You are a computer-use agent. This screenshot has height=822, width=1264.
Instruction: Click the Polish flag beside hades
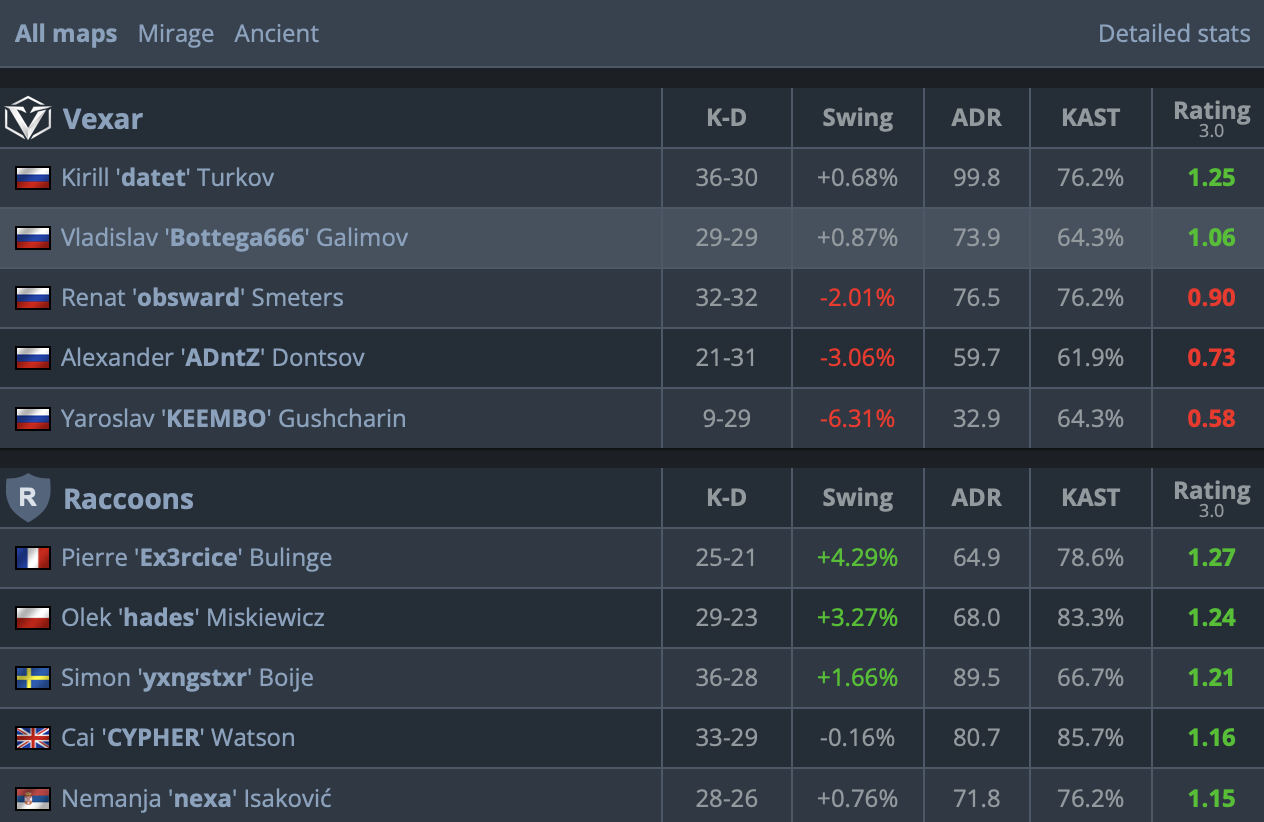(33, 618)
